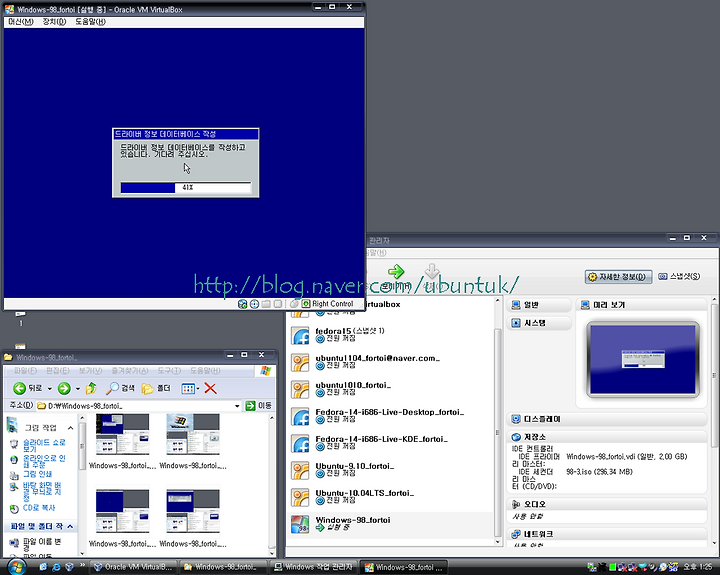This screenshot has height=575, width=720.
Task: Select the Ubuntu-9.10_fortoi_ VM icon
Action: click(301, 471)
